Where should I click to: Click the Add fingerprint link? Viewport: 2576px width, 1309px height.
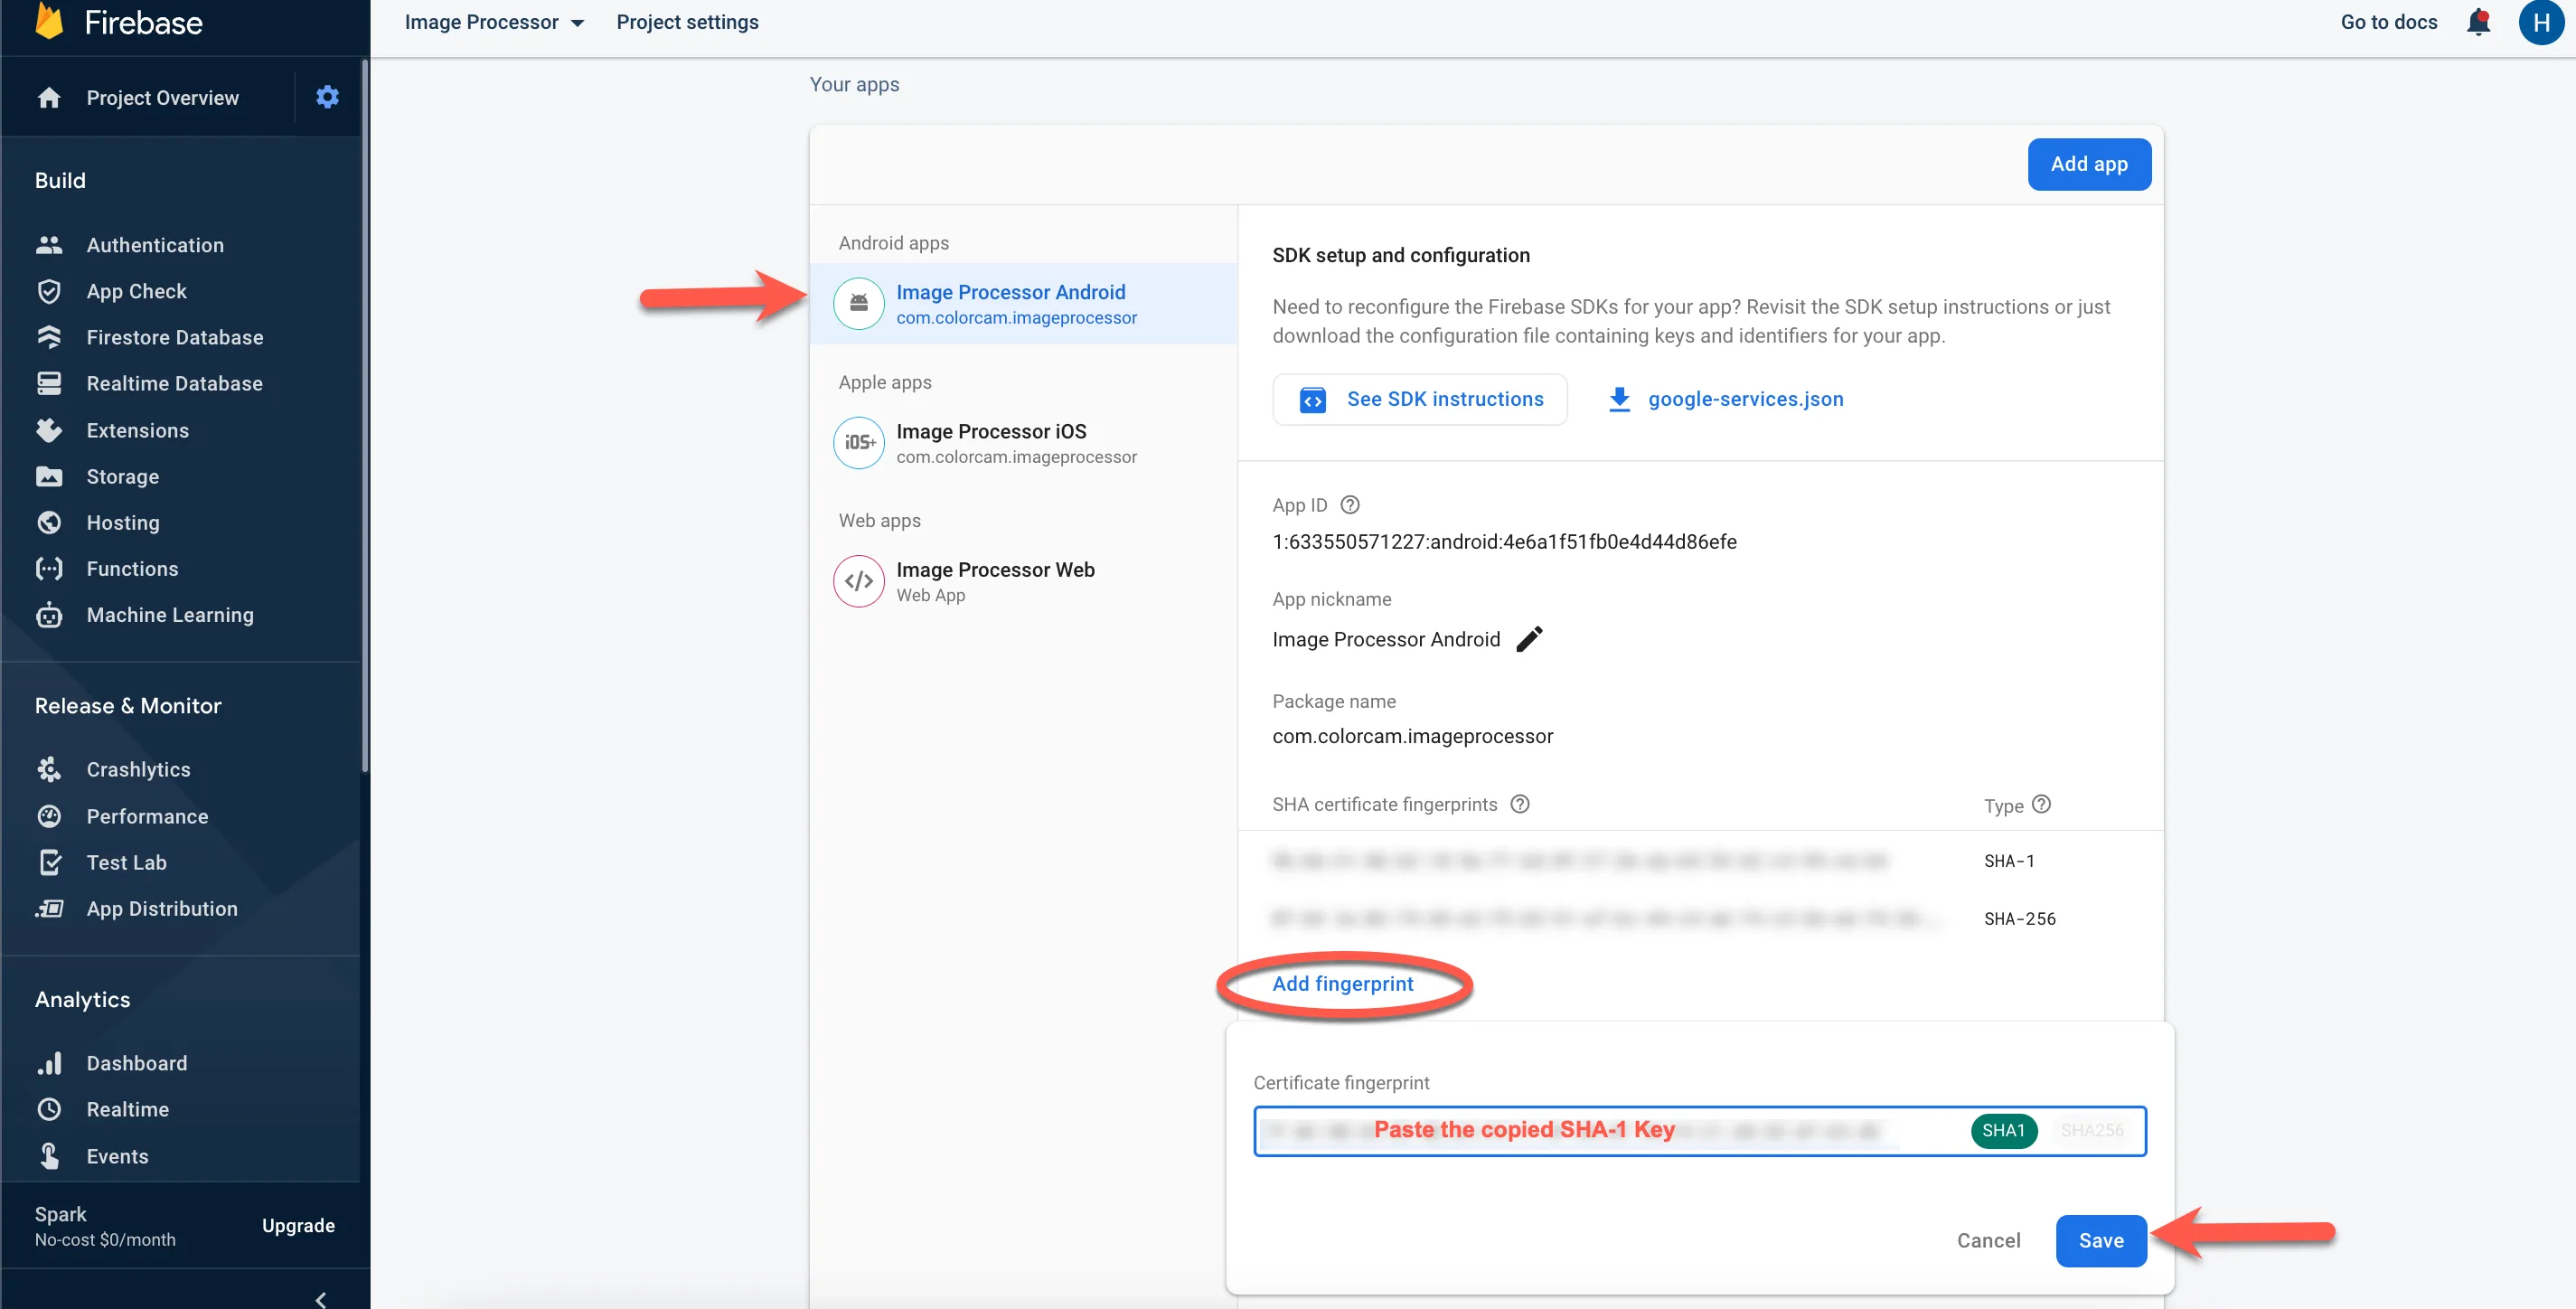tap(1342, 984)
